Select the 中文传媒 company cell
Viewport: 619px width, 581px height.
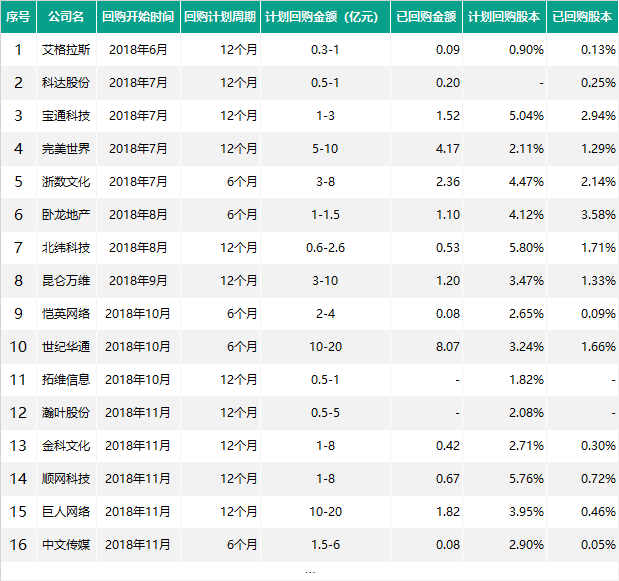66,545
